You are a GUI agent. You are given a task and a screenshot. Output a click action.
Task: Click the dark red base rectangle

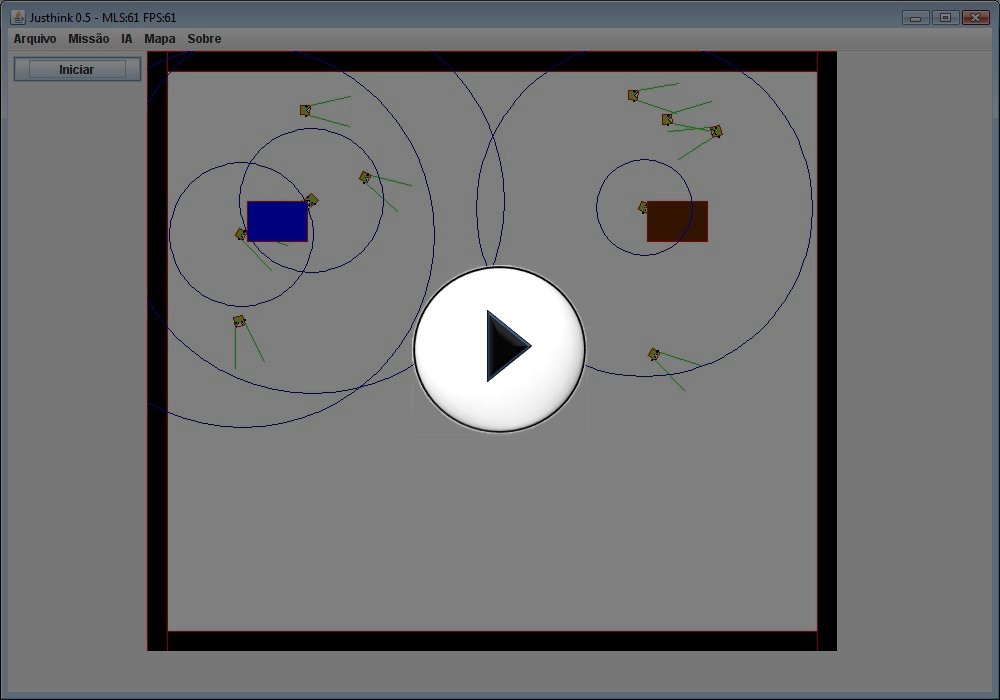click(x=677, y=221)
